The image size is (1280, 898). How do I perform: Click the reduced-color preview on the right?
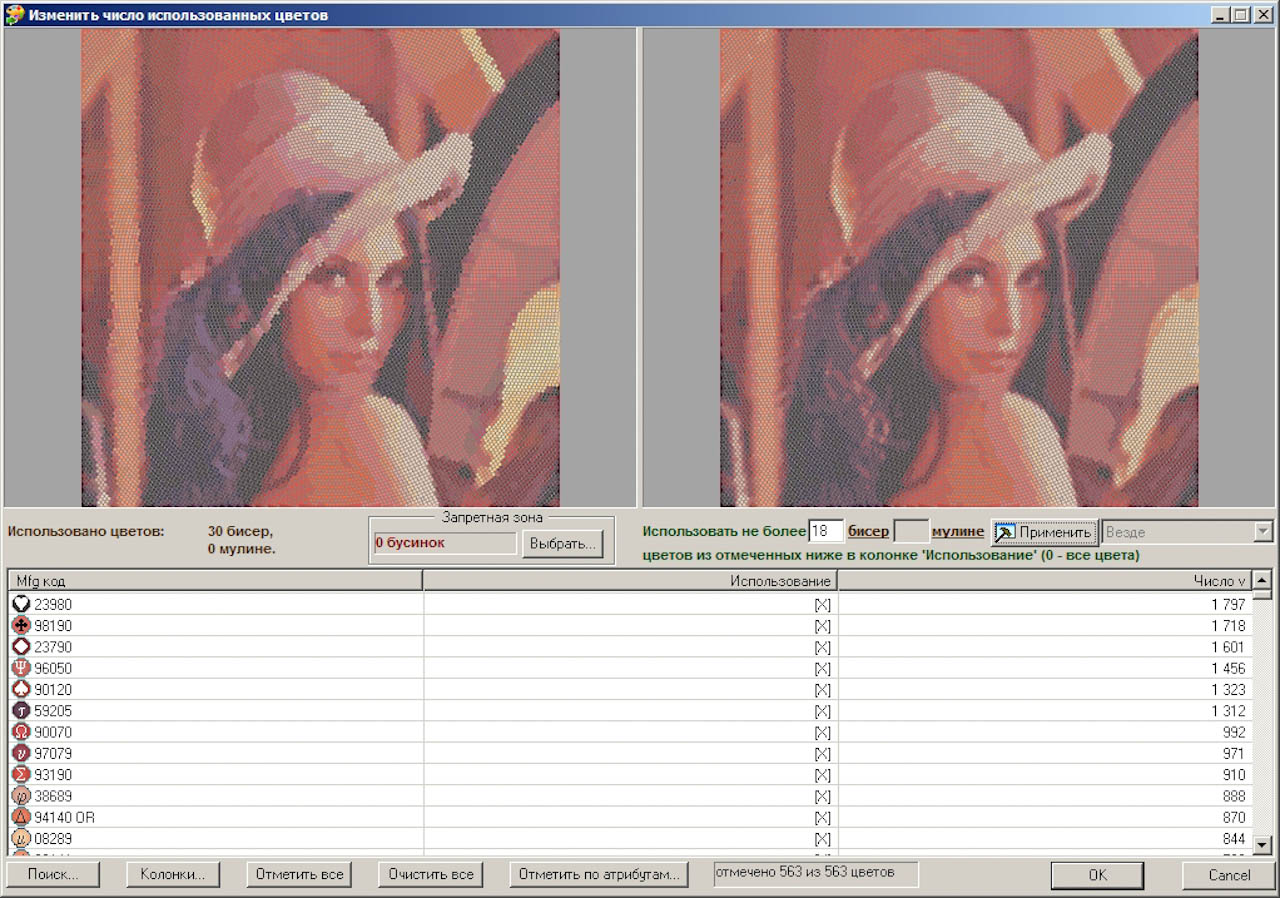coord(959,267)
